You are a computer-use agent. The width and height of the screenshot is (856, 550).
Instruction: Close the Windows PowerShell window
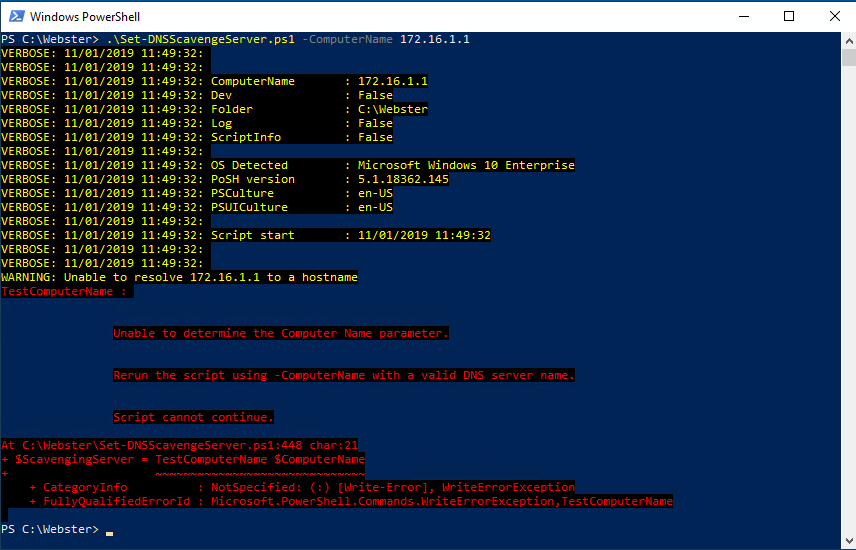coord(833,16)
